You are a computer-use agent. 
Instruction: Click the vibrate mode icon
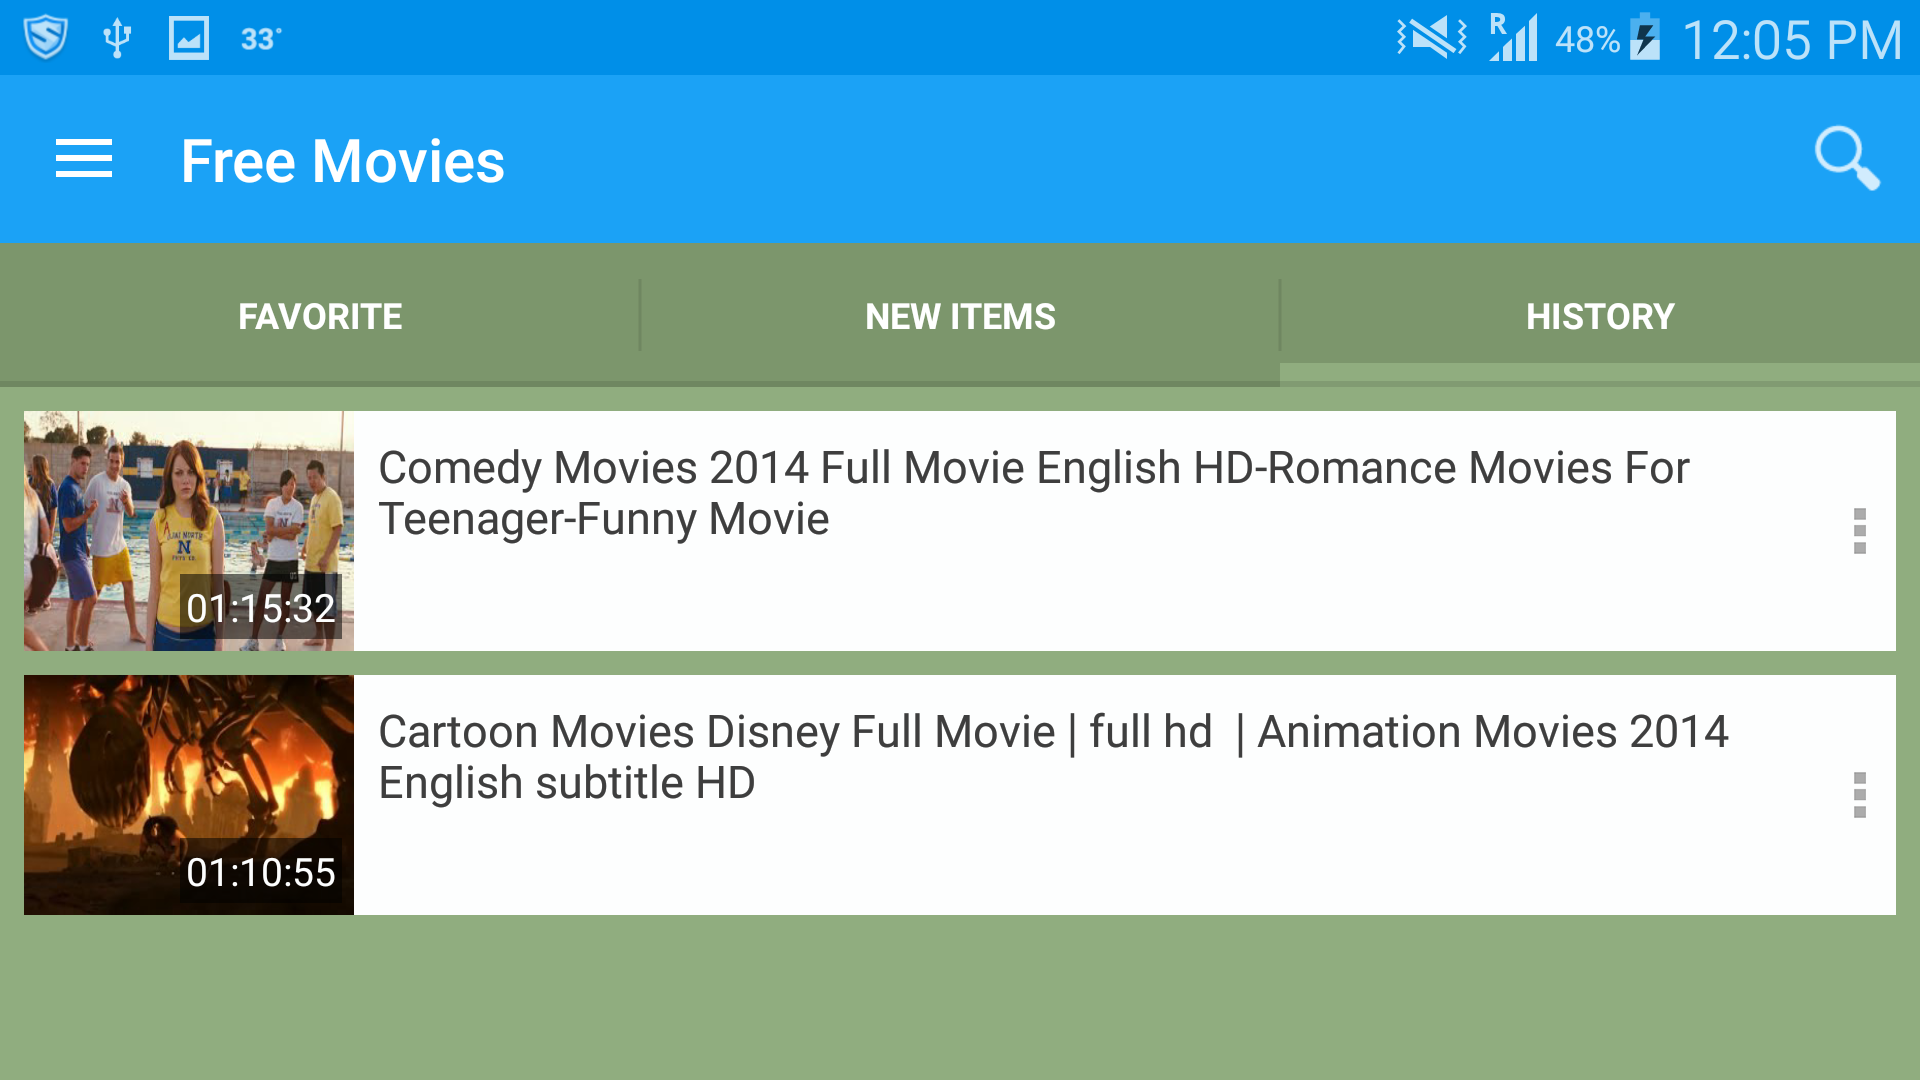[1430, 37]
